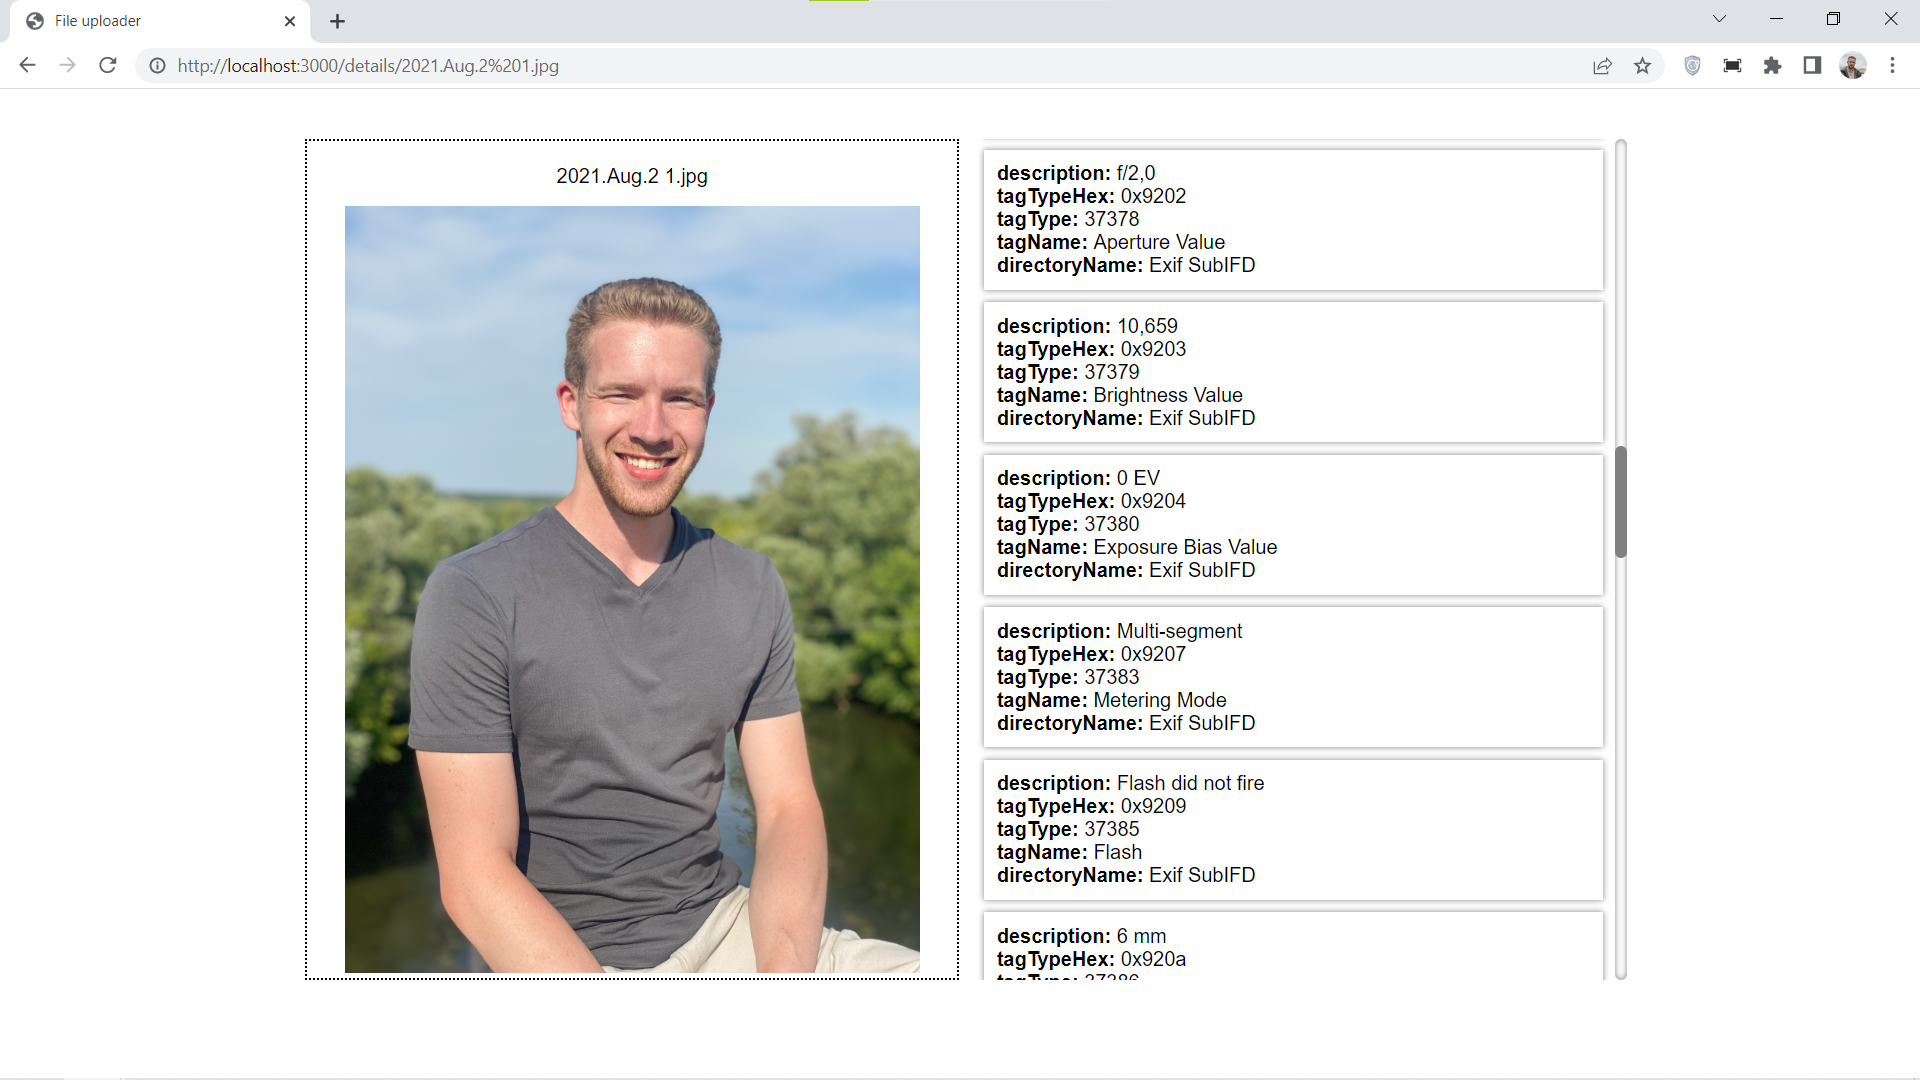Click the 2021.Aug.2 1.jpg photo preview
This screenshot has width=1920, height=1080.
click(632, 588)
